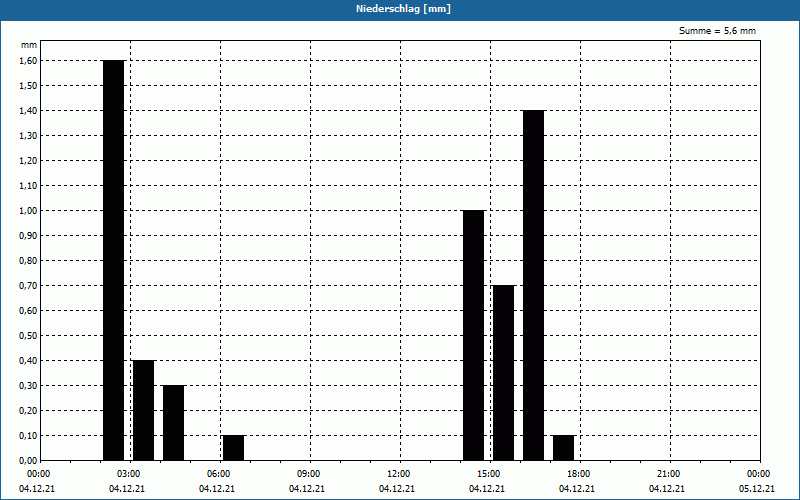
Task: Click the 04.12.21 date under 12:00
Action: click(396, 488)
